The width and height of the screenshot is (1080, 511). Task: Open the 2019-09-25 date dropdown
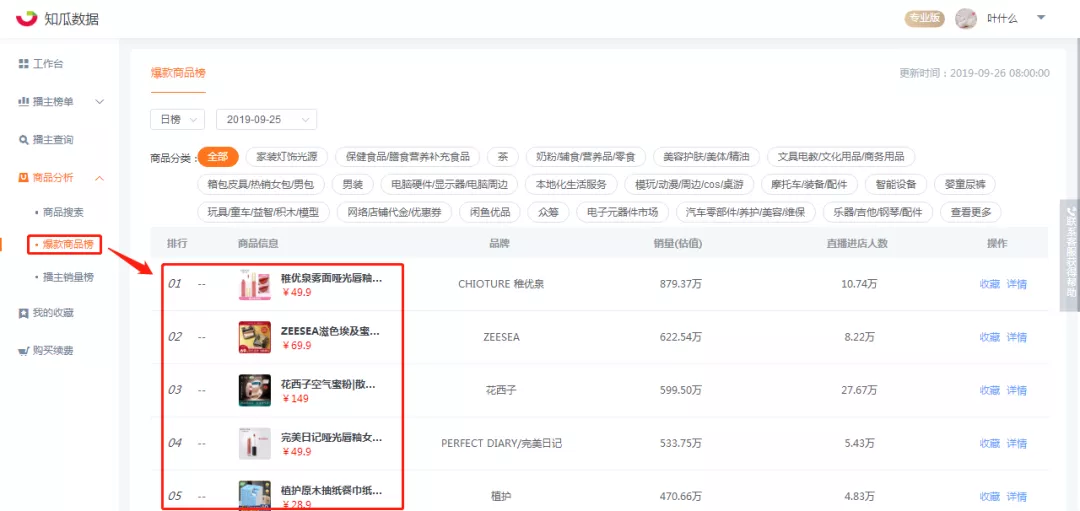tap(267, 119)
